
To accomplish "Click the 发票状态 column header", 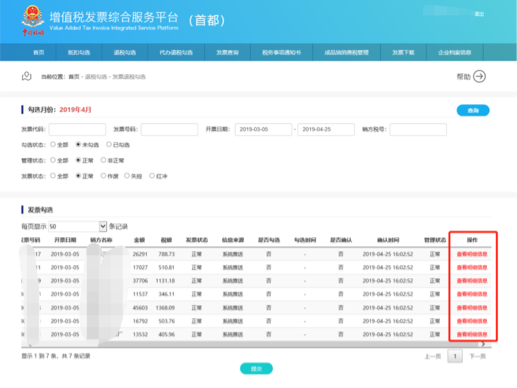I will click(x=197, y=240).
